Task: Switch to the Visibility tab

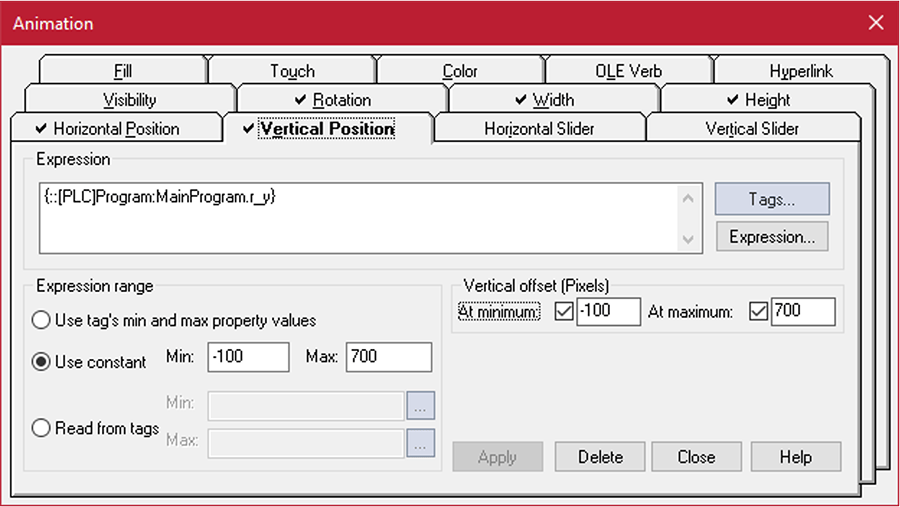Action: pyautogui.click(x=130, y=99)
